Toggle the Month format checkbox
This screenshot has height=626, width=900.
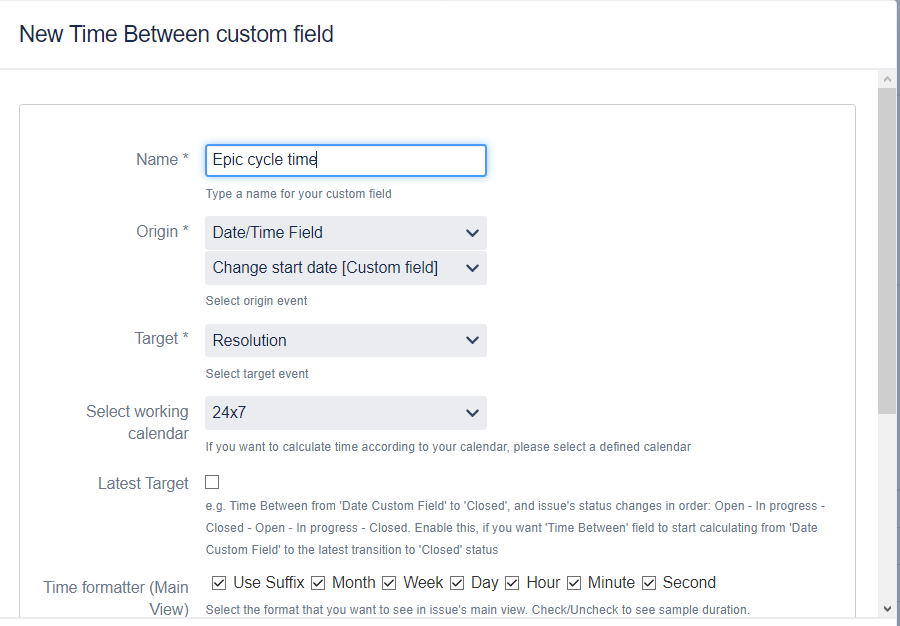click(319, 583)
